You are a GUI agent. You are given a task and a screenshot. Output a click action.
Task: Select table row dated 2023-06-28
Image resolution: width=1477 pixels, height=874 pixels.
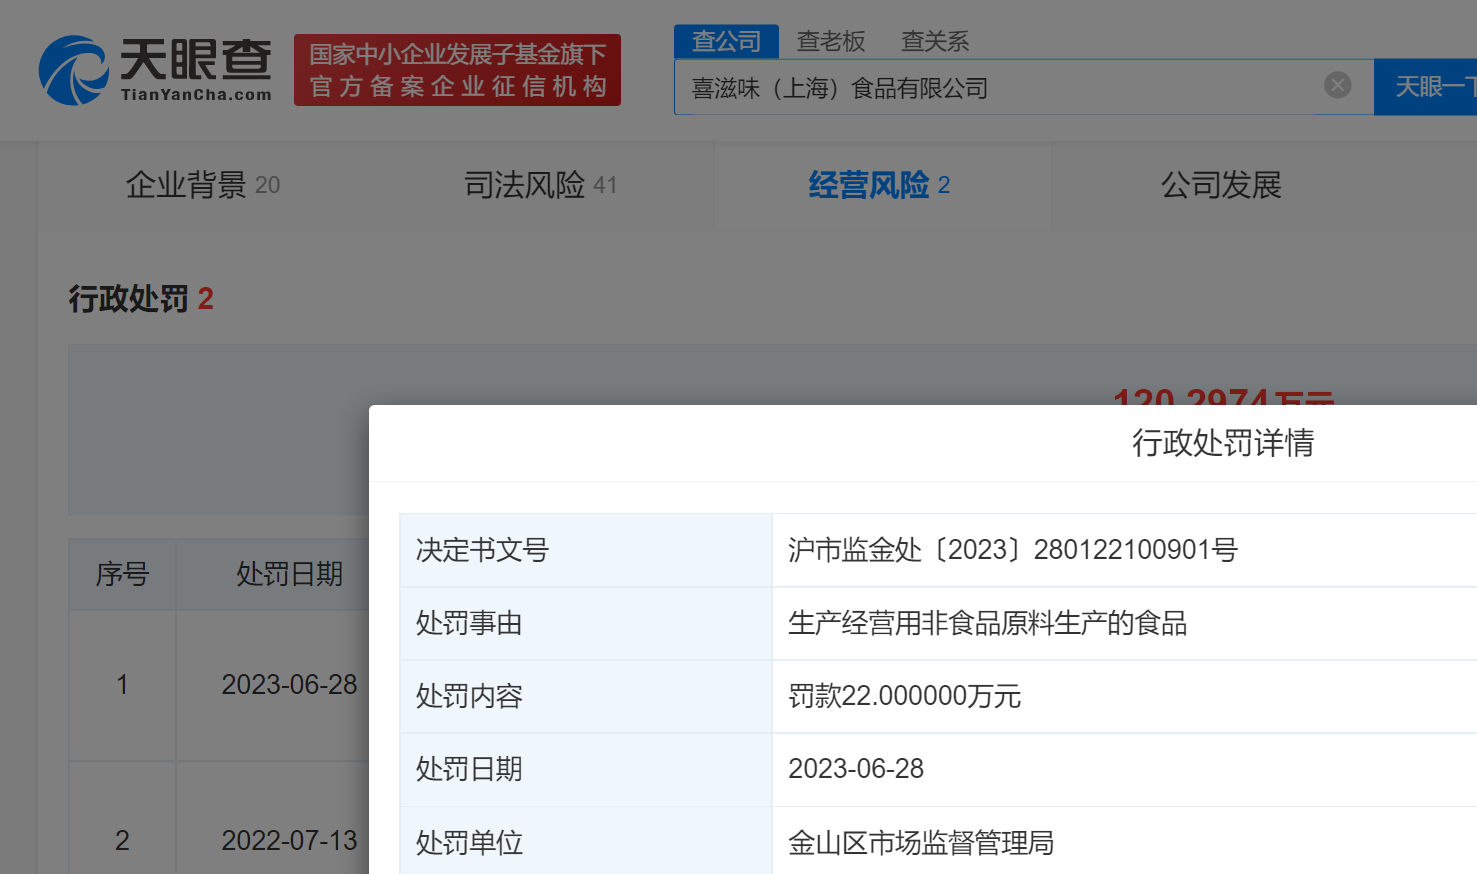tap(289, 685)
